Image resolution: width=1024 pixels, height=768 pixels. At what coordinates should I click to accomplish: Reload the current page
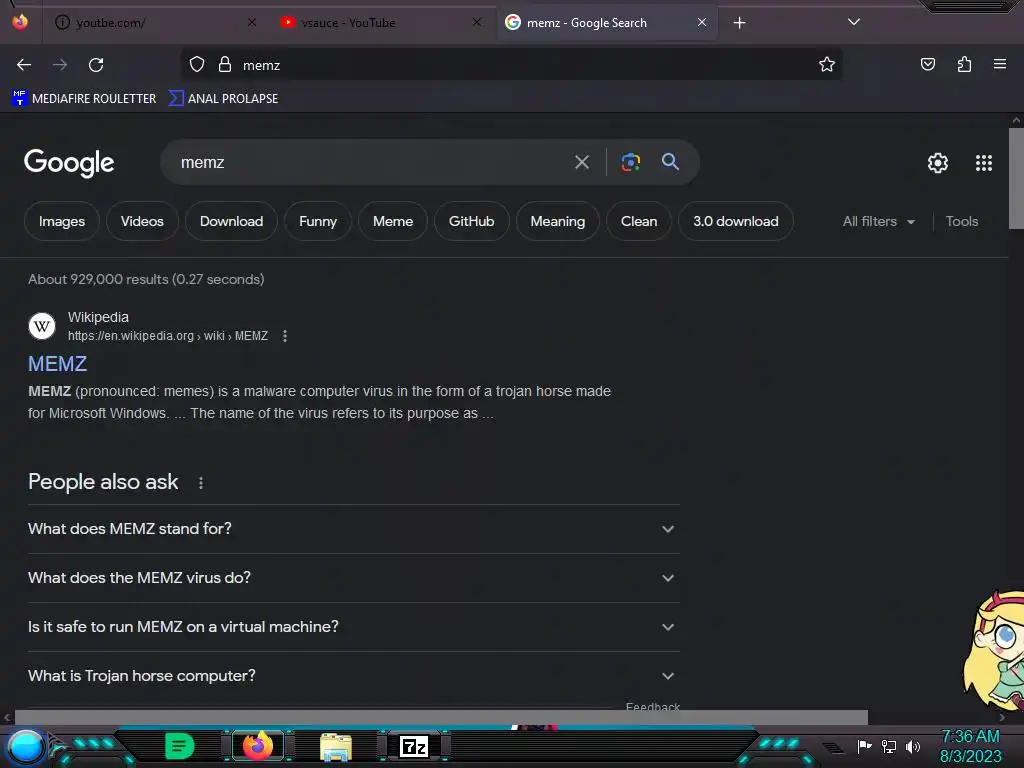click(96, 65)
